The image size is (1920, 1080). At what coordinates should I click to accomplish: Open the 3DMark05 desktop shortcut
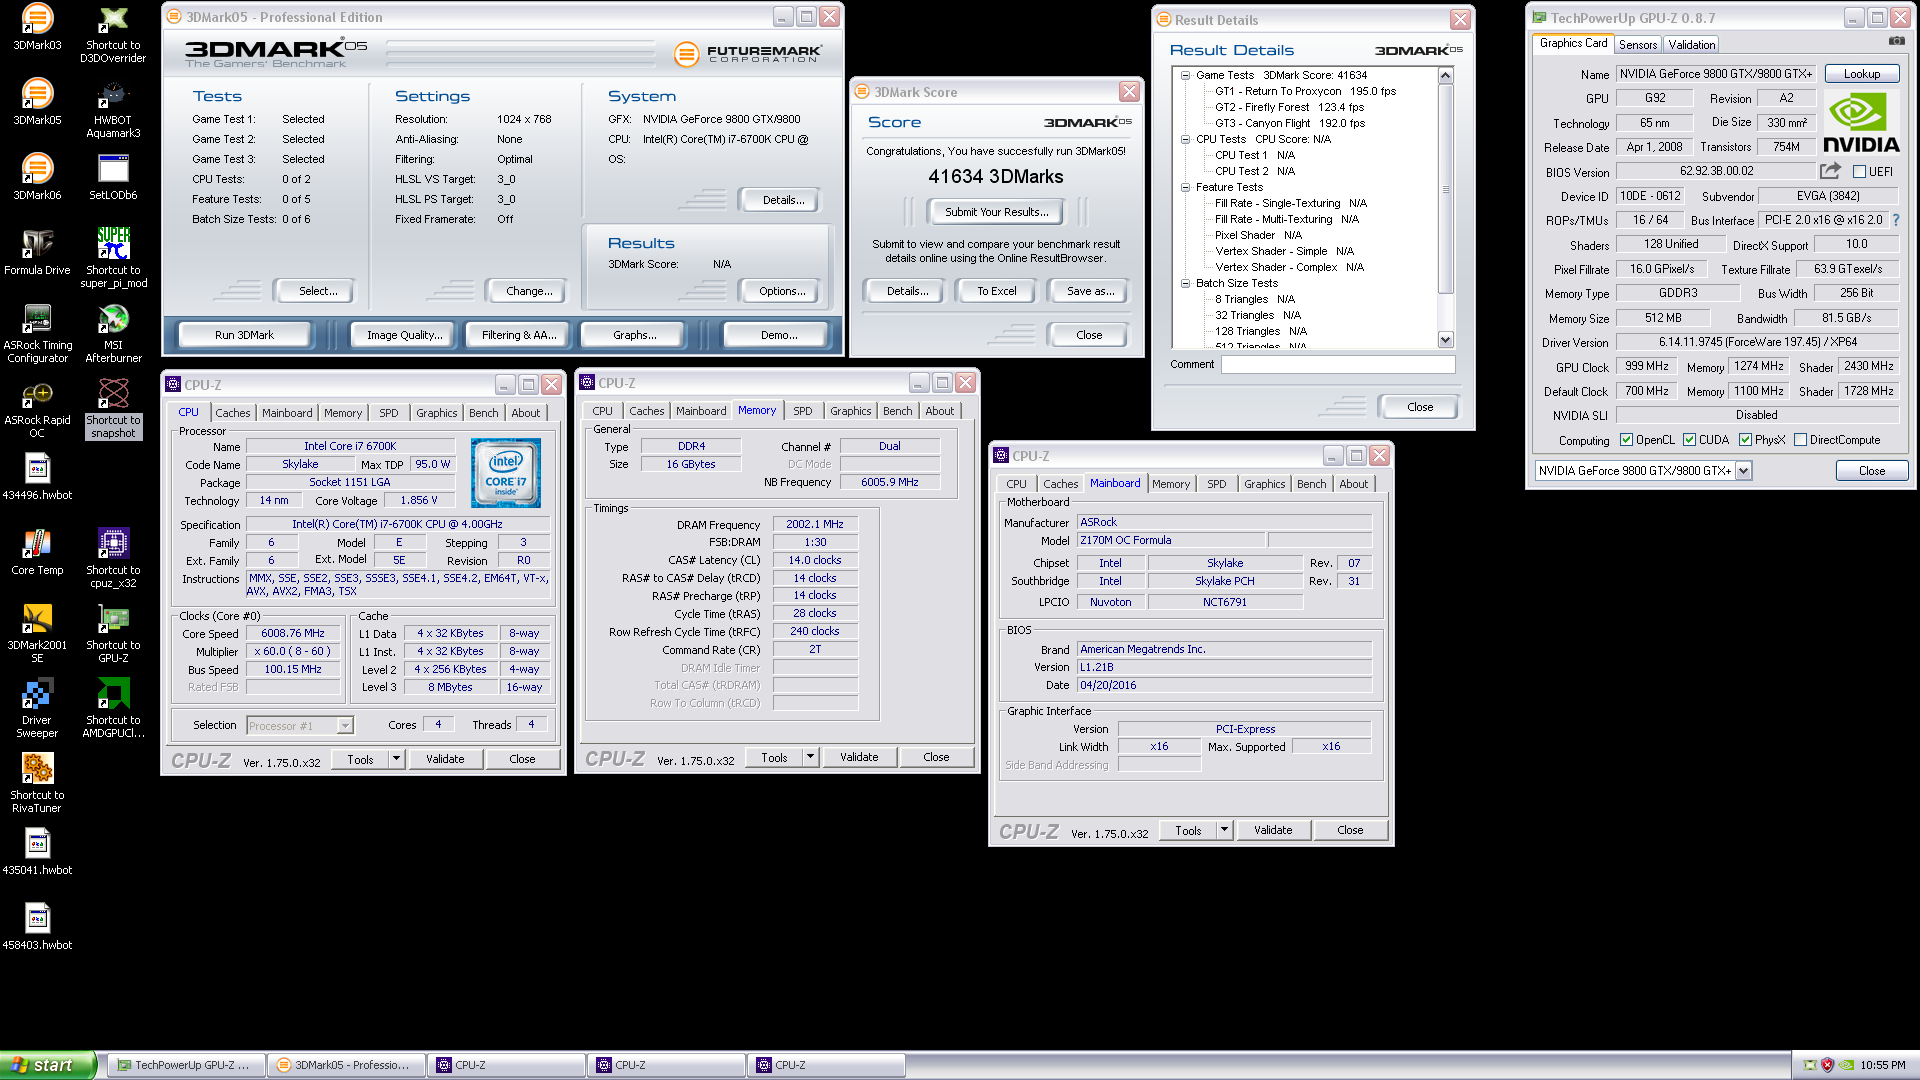tap(37, 102)
